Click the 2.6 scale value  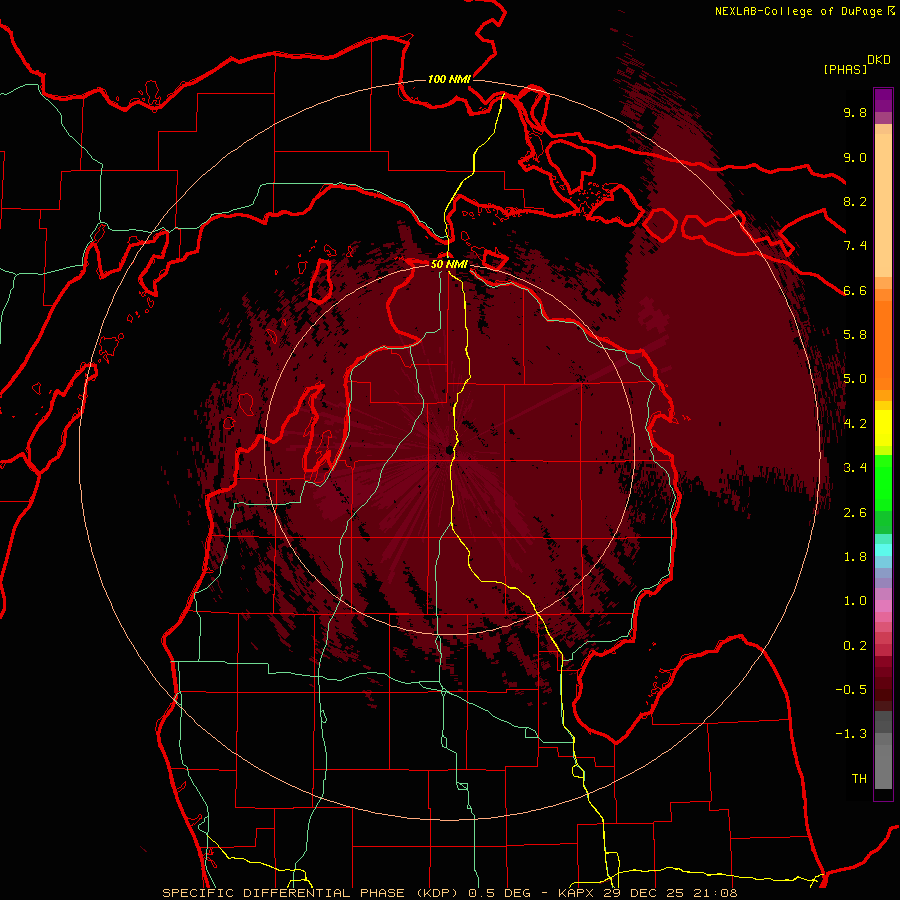pyautogui.click(x=855, y=513)
